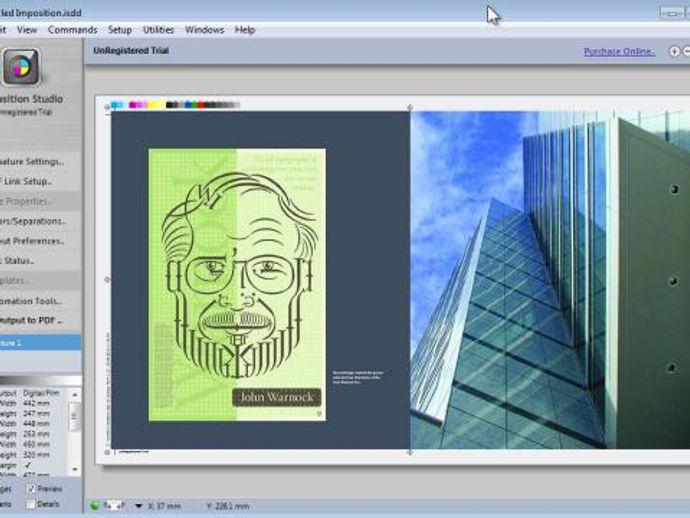The height and width of the screenshot is (518, 690).
Task: Click the green status indicator dot
Action: 95,506
